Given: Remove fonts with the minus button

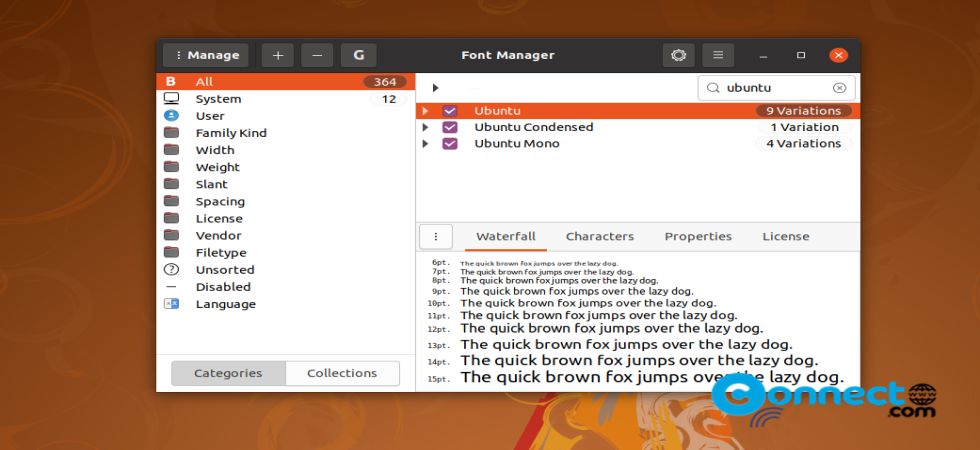Looking at the screenshot, I should pos(317,55).
